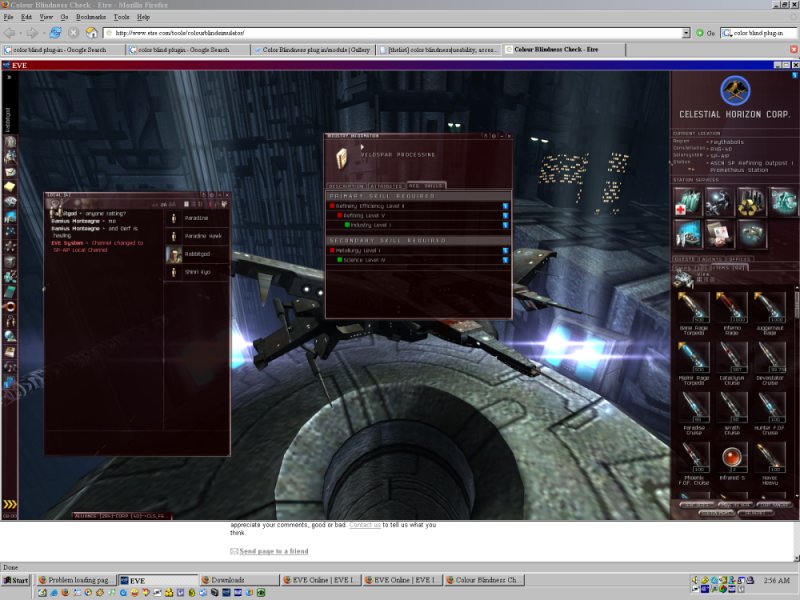Open the address bar history dropdown
This screenshot has width=800, height=600.
tap(686, 33)
